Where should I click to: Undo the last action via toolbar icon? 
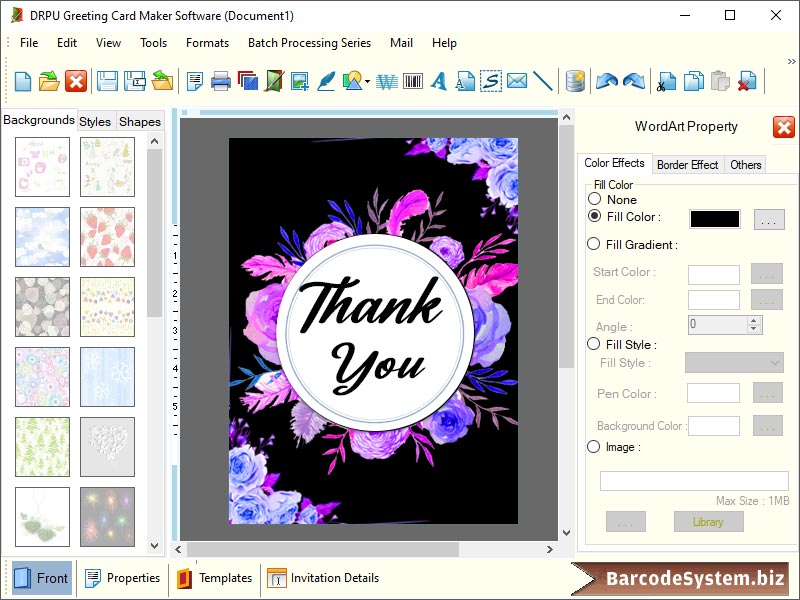pyautogui.click(x=608, y=82)
